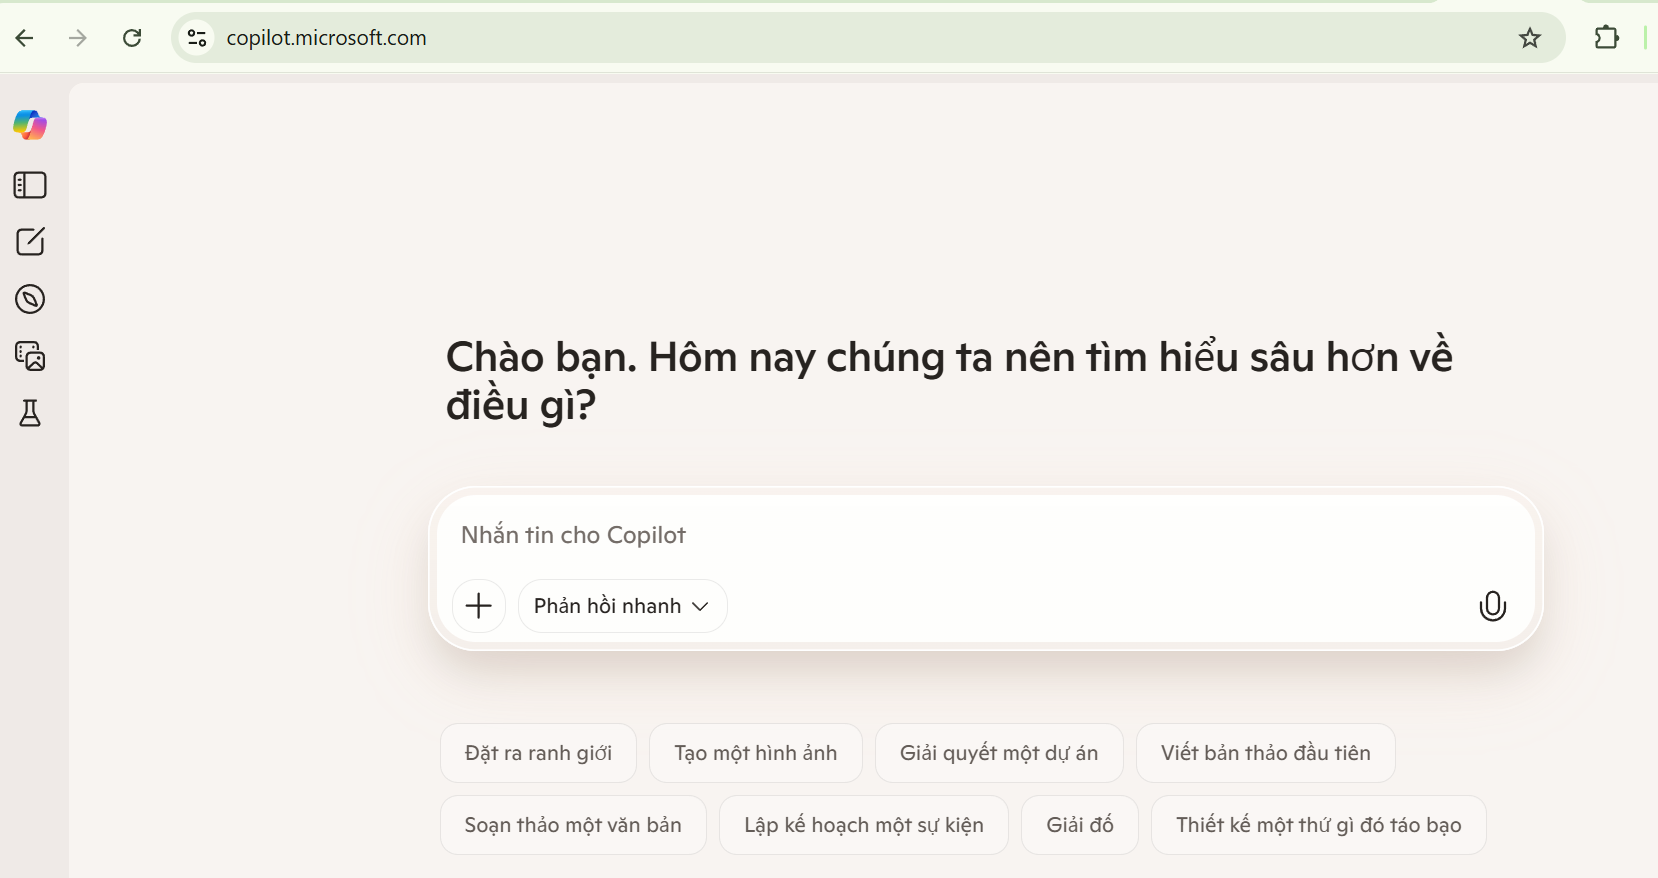Reload the page in the browser
Image resolution: width=1658 pixels, height=878 pixels.
click(x=132, y=38)
